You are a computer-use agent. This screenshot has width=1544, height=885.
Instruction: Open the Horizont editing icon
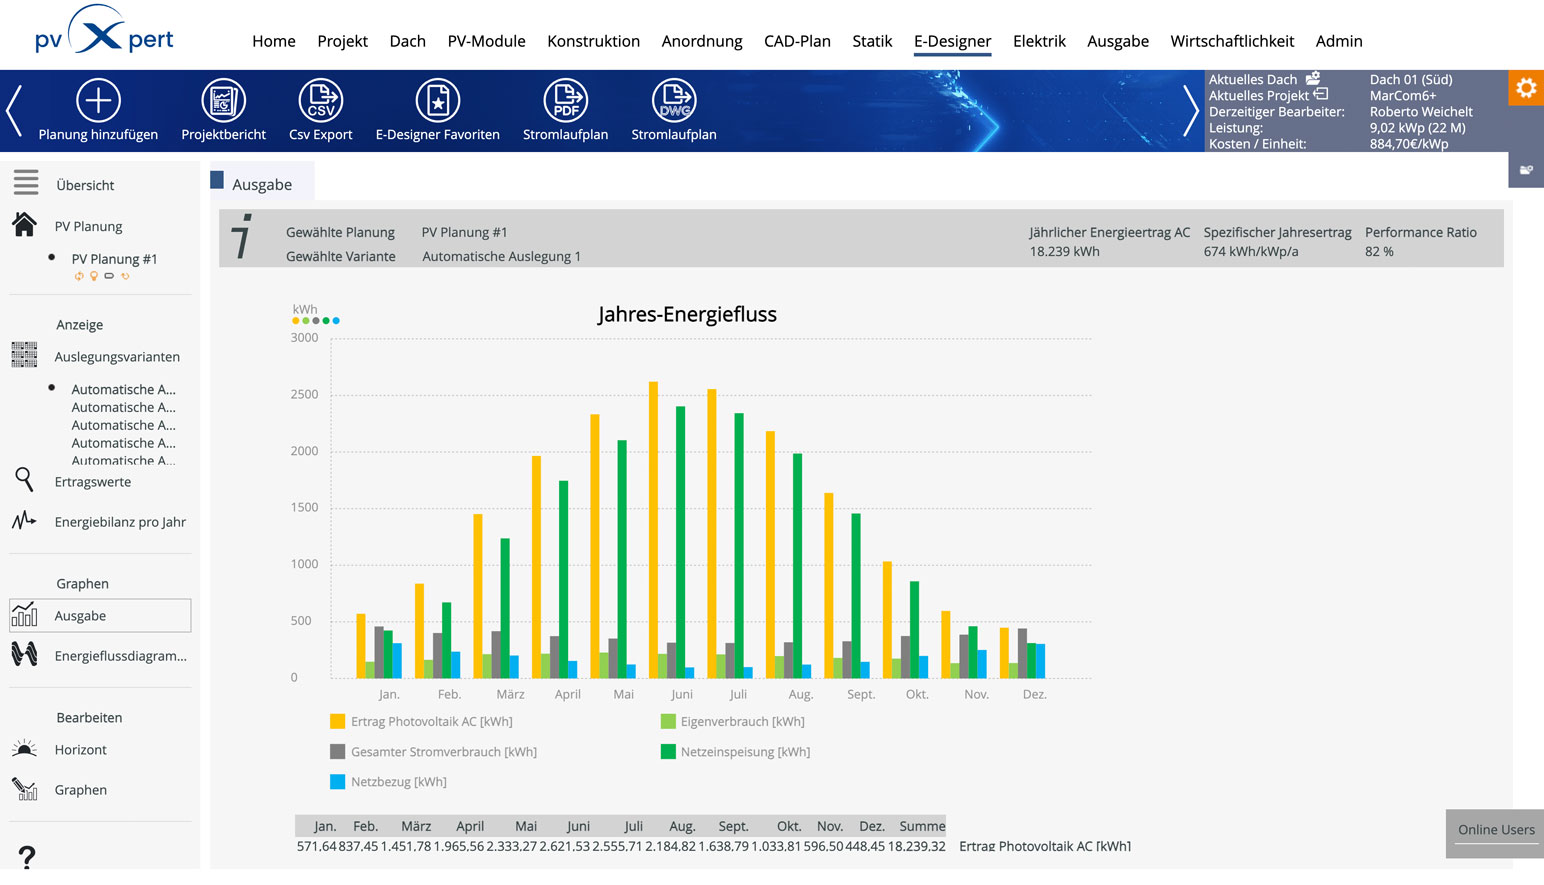click(x=25, y=749)
